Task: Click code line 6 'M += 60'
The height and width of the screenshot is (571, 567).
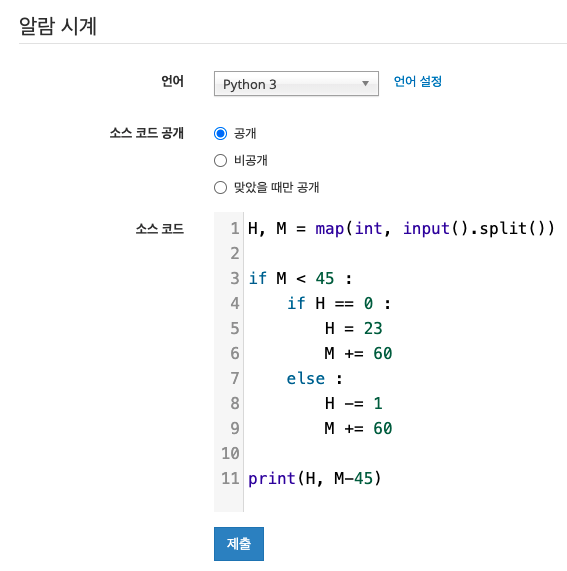Action: [x=358, y=353]
